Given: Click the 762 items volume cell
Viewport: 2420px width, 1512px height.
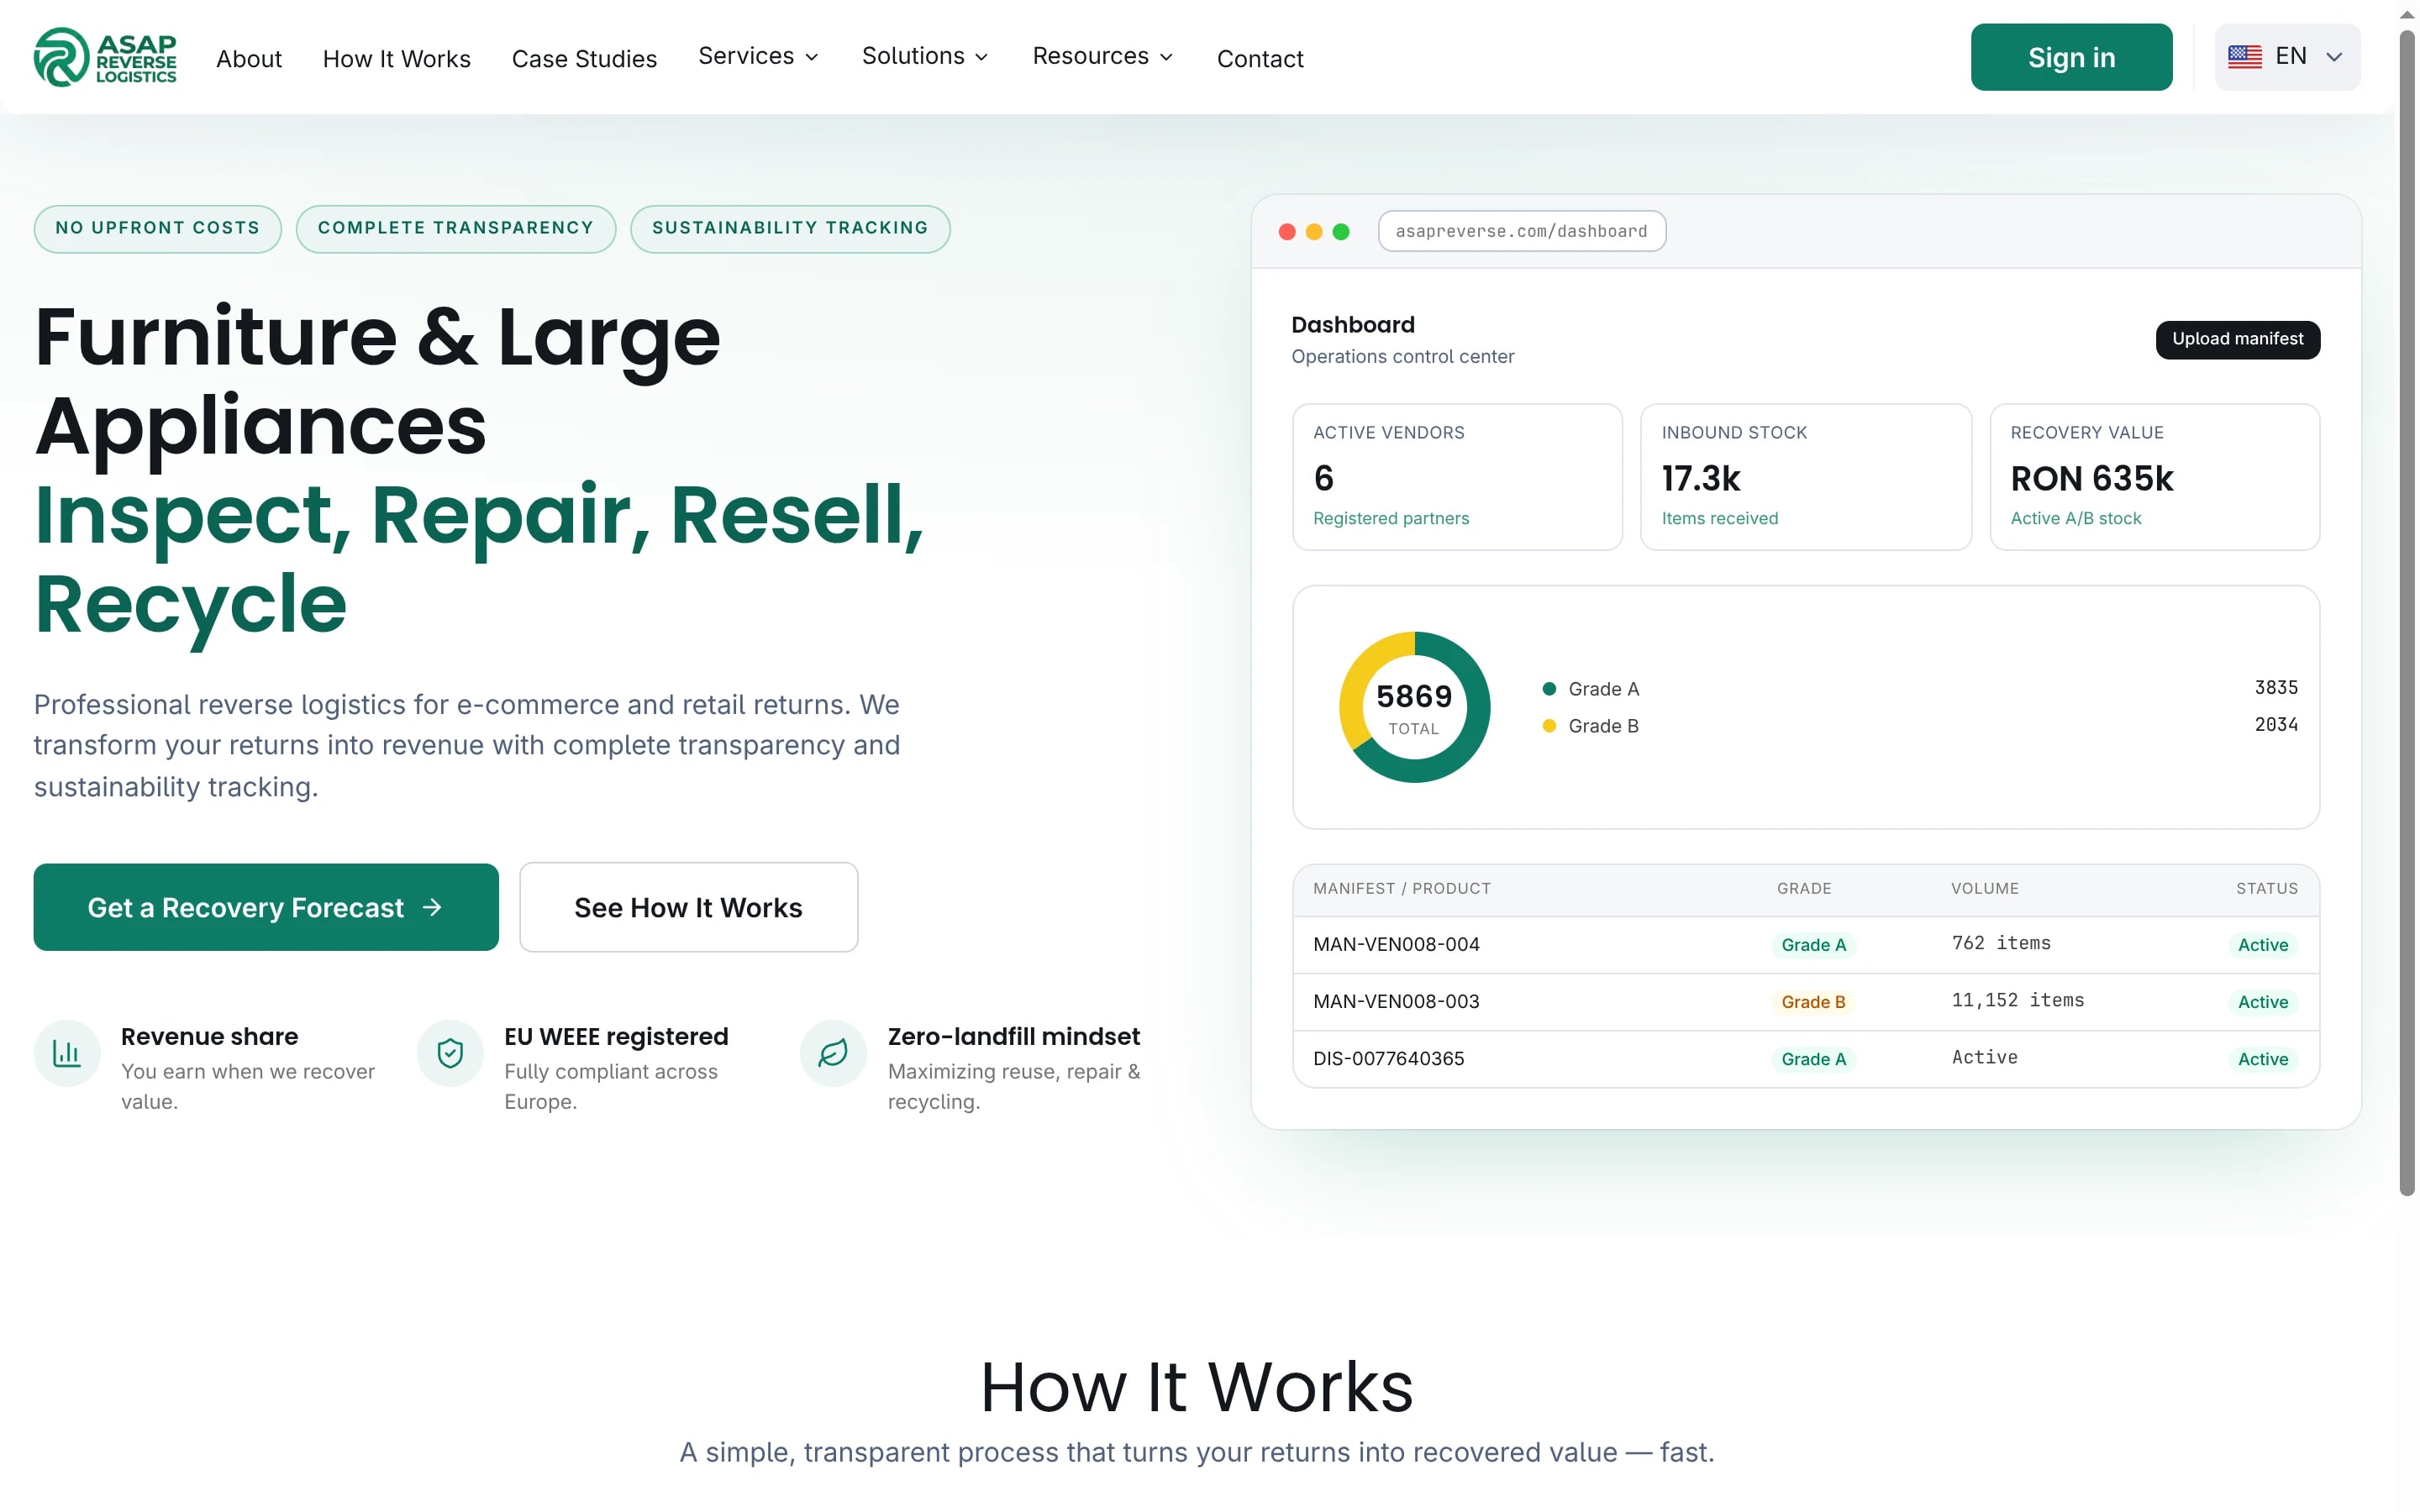Looking at the screenshot, I should tap(2001, 943).
